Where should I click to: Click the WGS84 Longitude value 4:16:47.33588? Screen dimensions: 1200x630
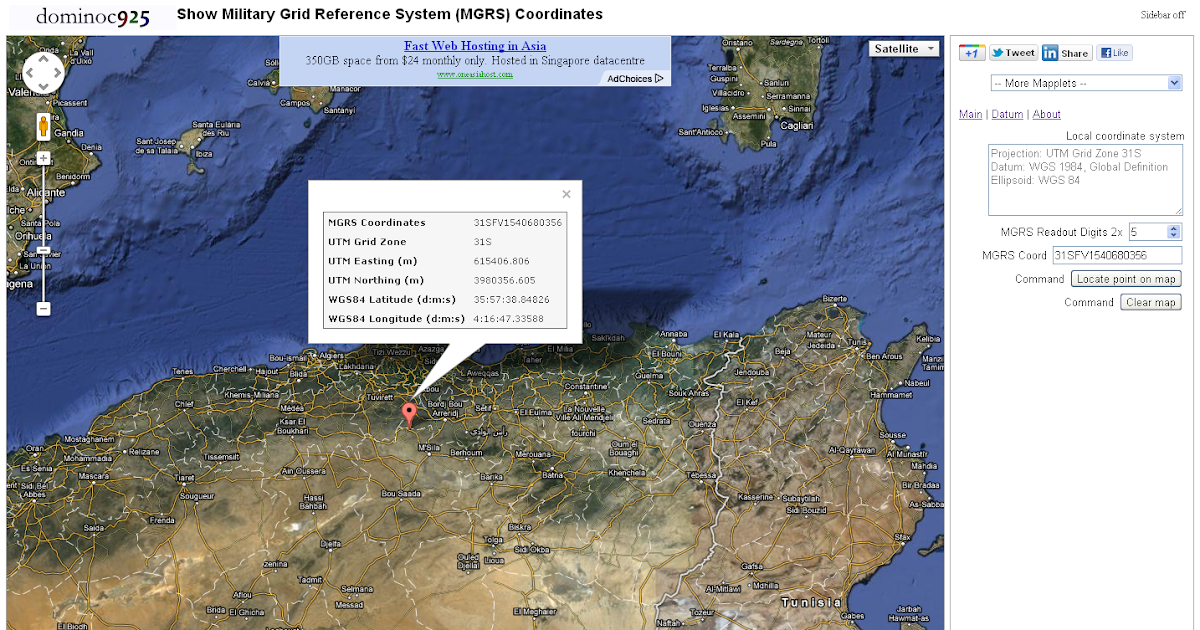509,319
